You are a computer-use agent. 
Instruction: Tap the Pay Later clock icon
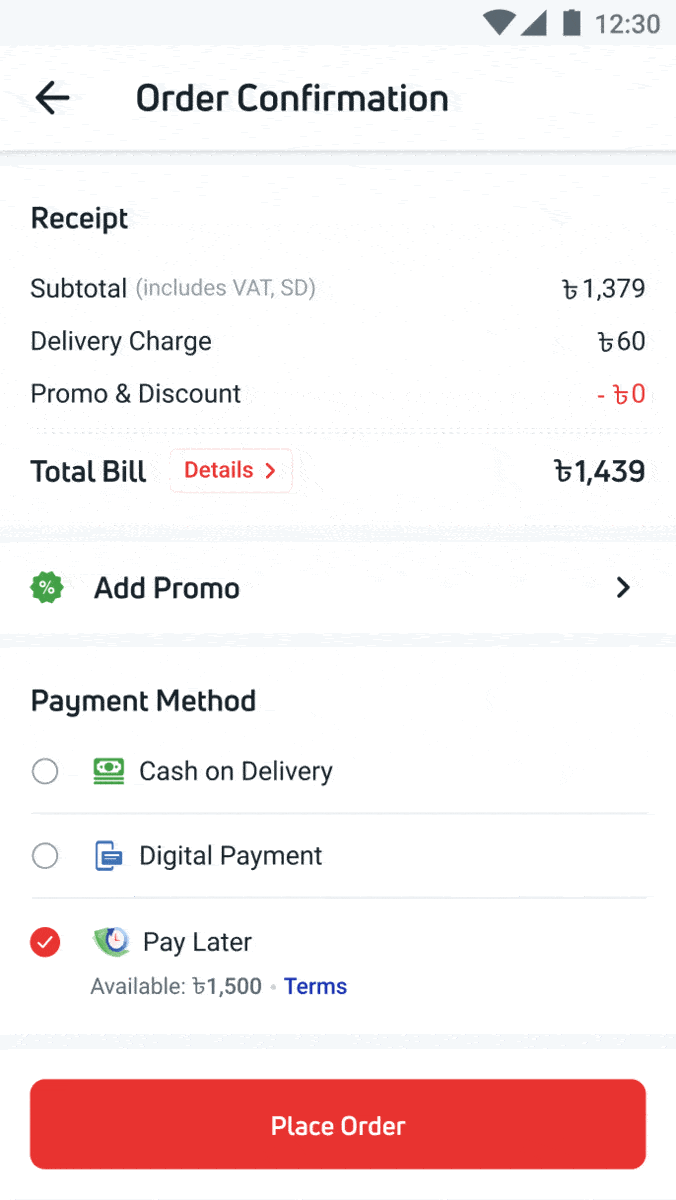pyautogui.click(x=111, y=941)
